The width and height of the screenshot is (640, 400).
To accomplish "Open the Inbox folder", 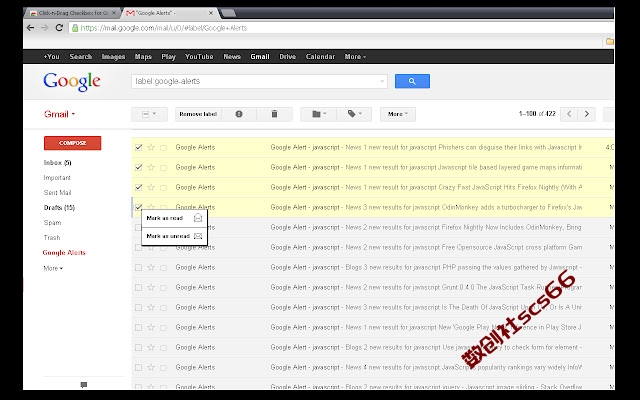I will coord(58,162).
